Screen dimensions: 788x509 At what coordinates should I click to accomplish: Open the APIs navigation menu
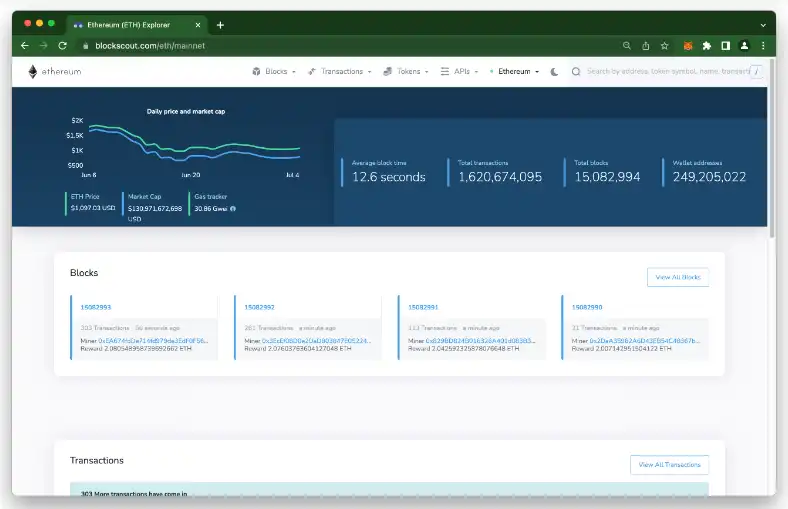[x=459, y=71]
